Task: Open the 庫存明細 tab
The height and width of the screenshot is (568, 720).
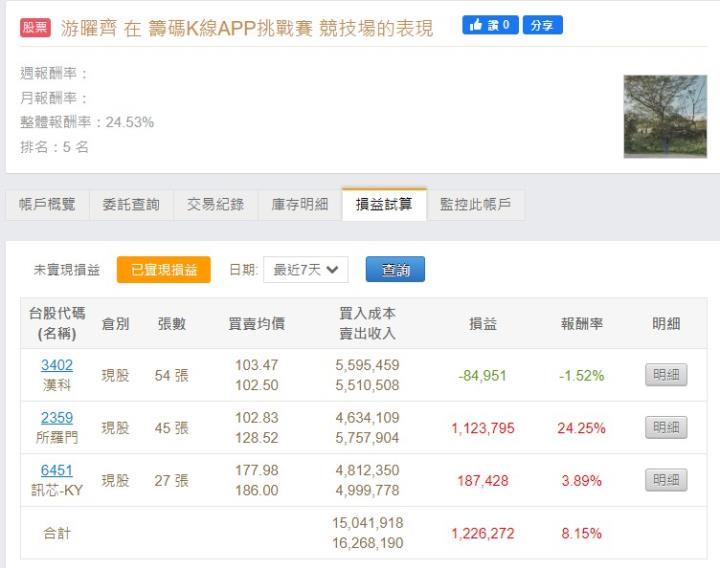Action: point(300,204)
